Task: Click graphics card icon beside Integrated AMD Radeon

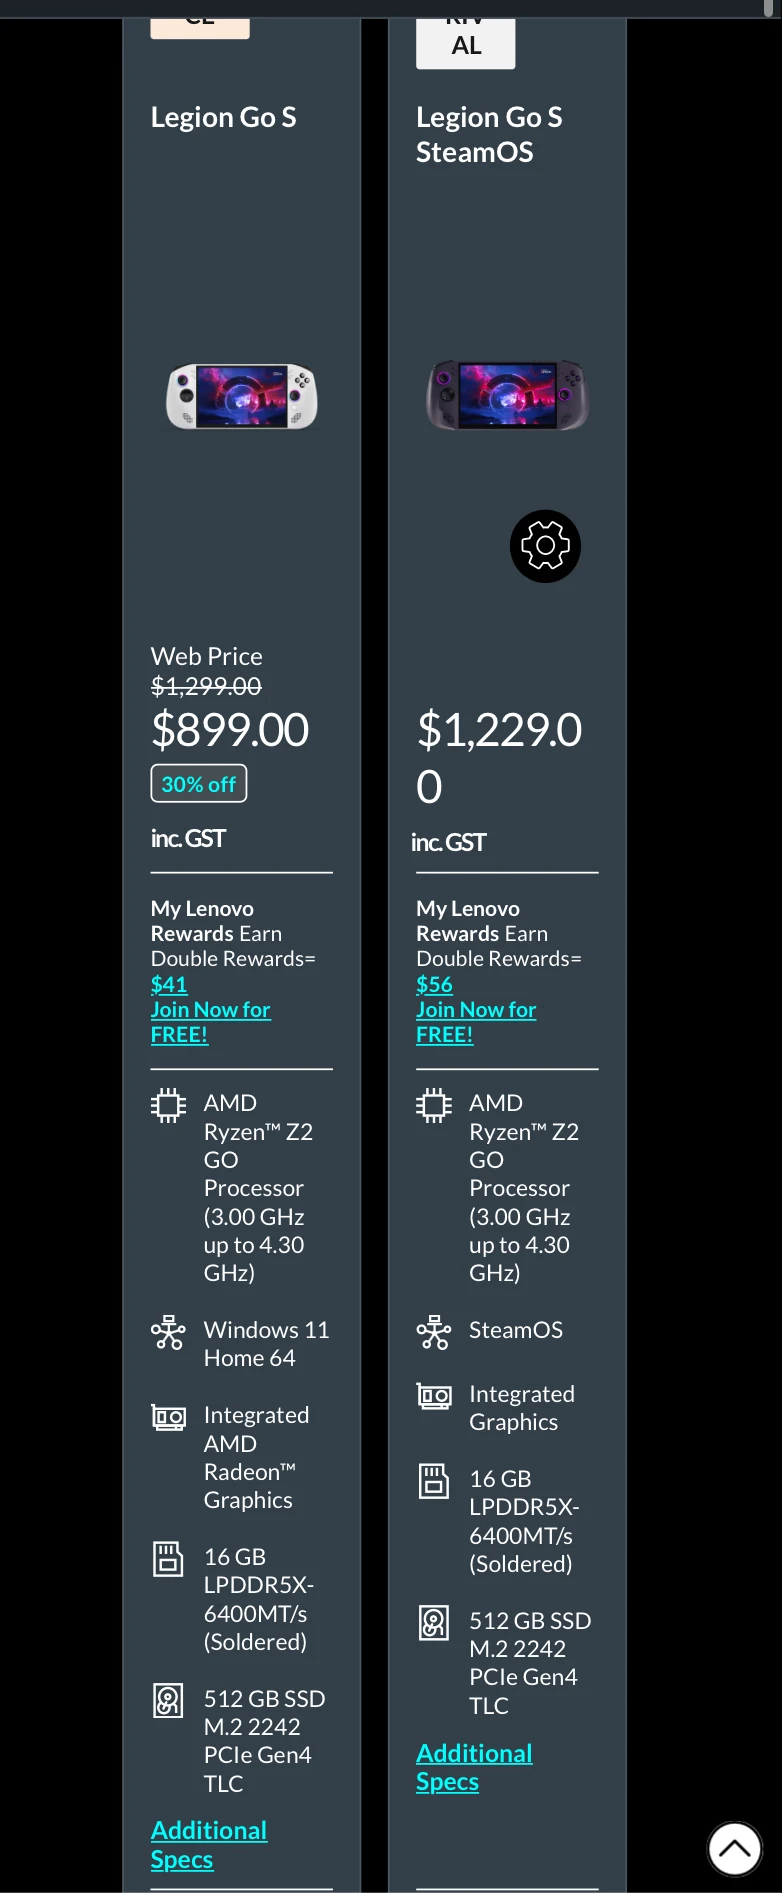Action: 168,1417
